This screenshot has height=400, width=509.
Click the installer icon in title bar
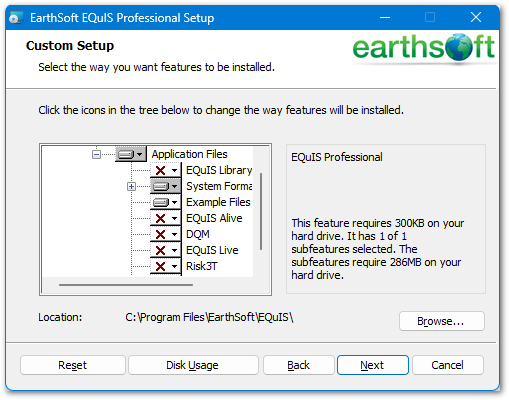coord(16,18)
